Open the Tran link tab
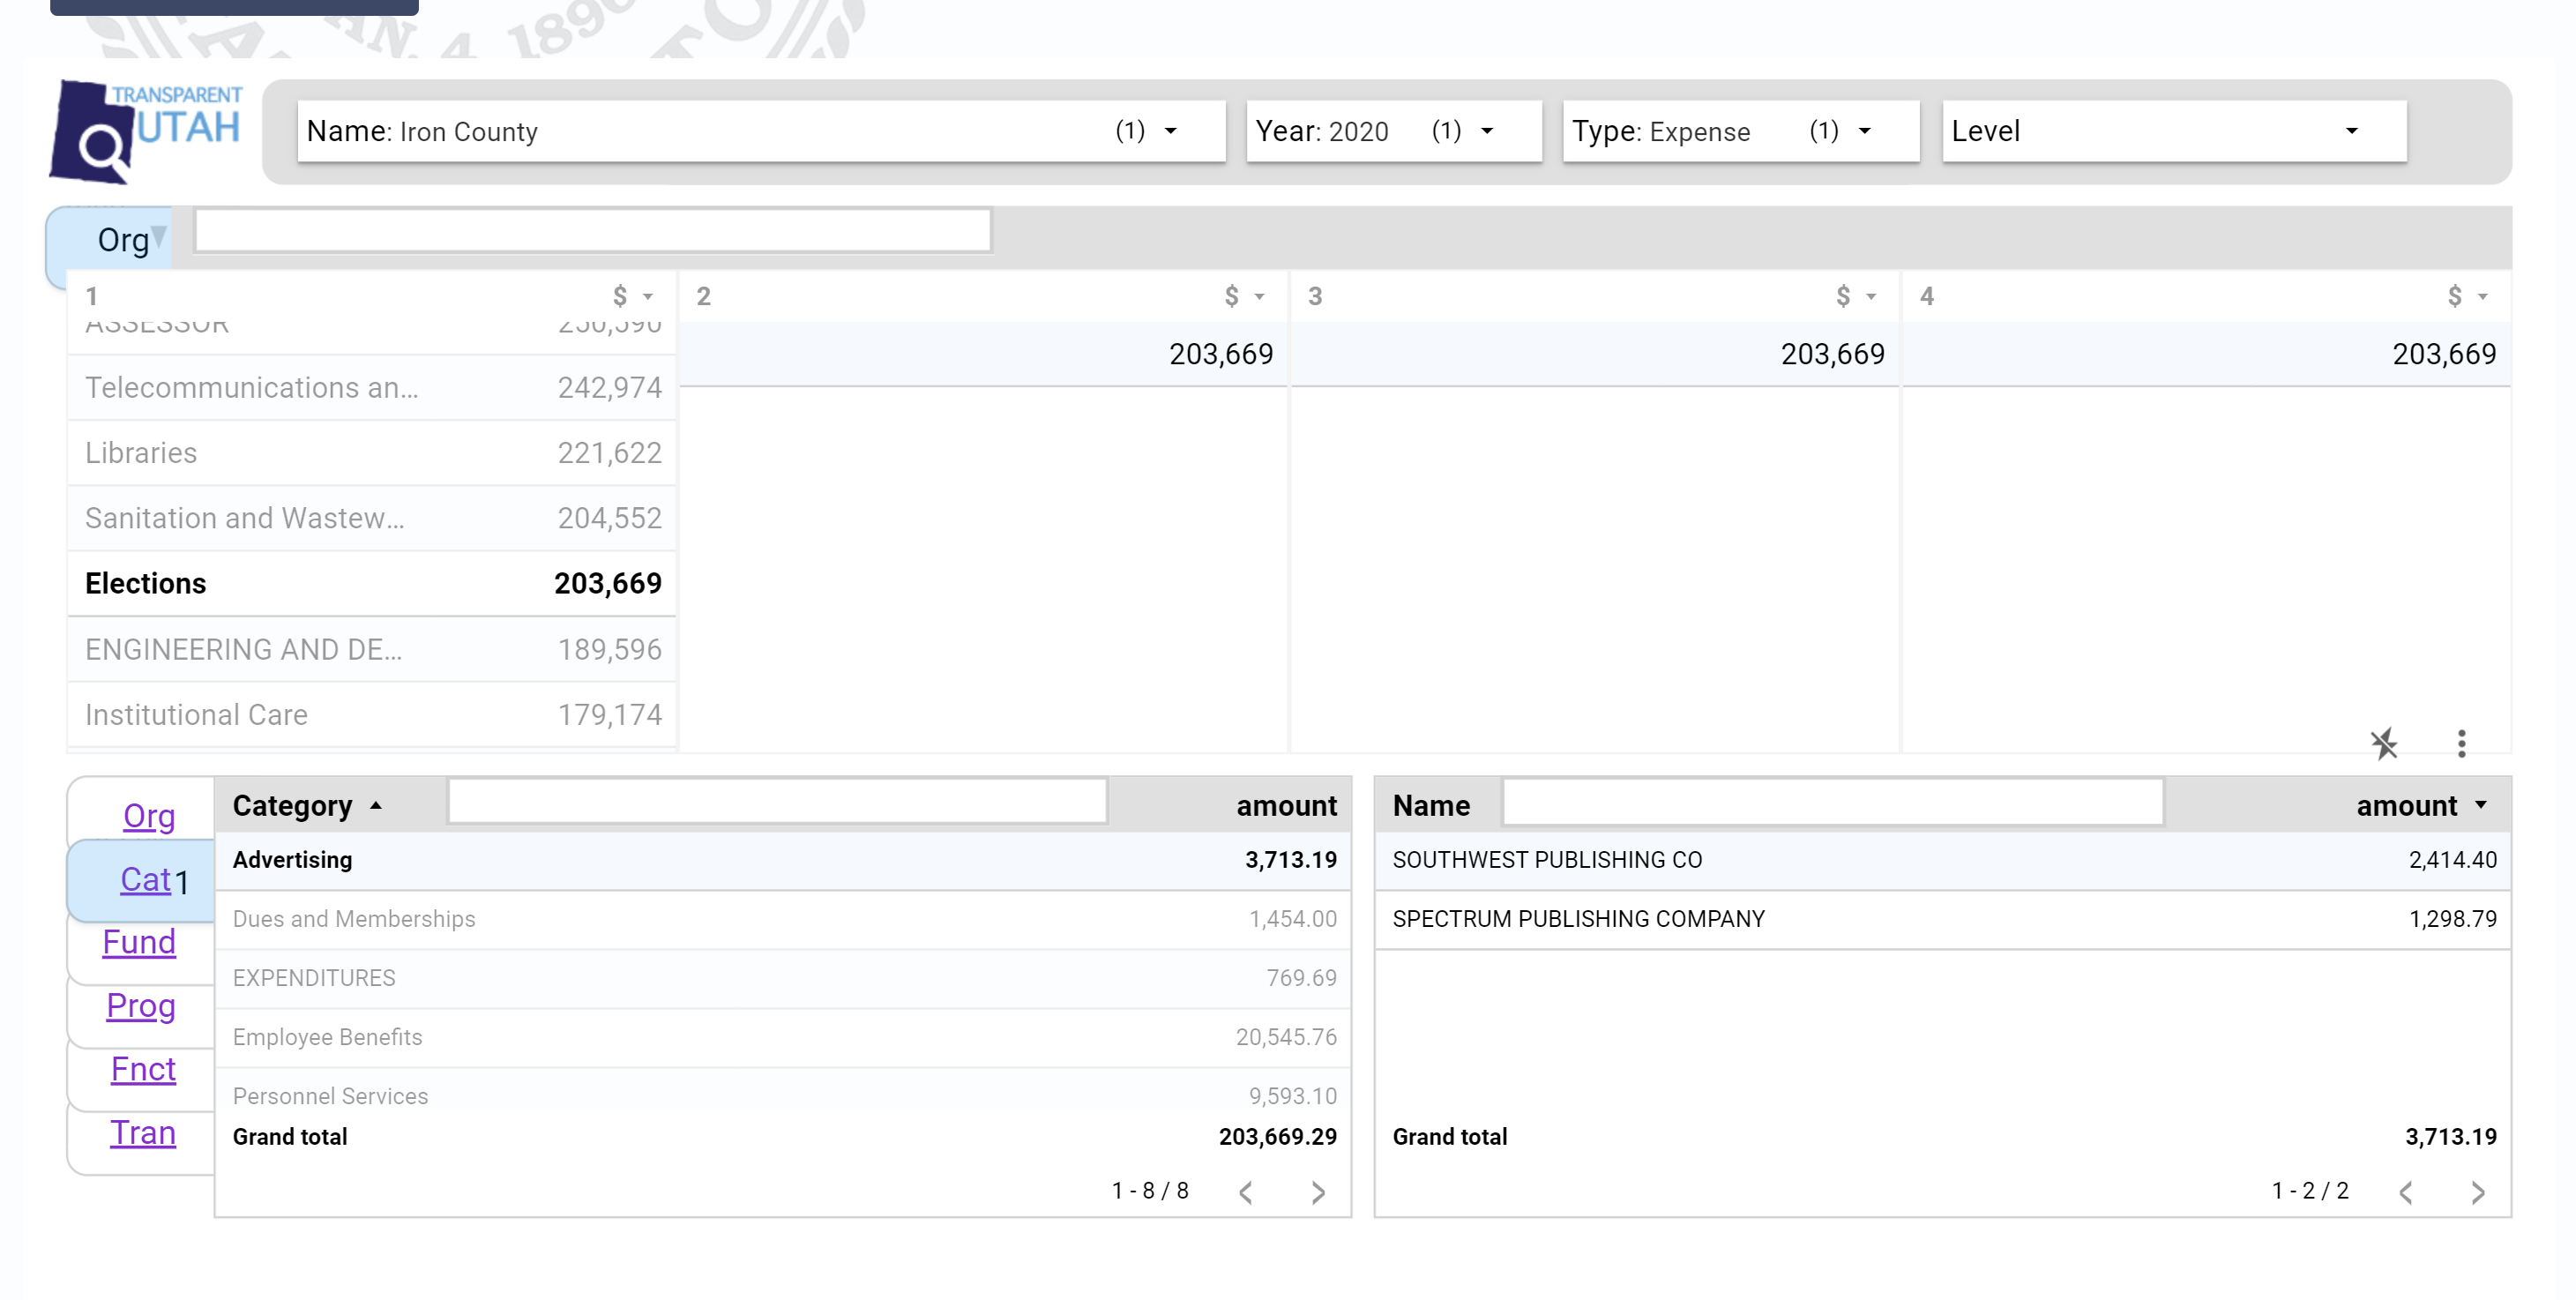Screen dimensions: 2576x1300 tap(143, 1132)
